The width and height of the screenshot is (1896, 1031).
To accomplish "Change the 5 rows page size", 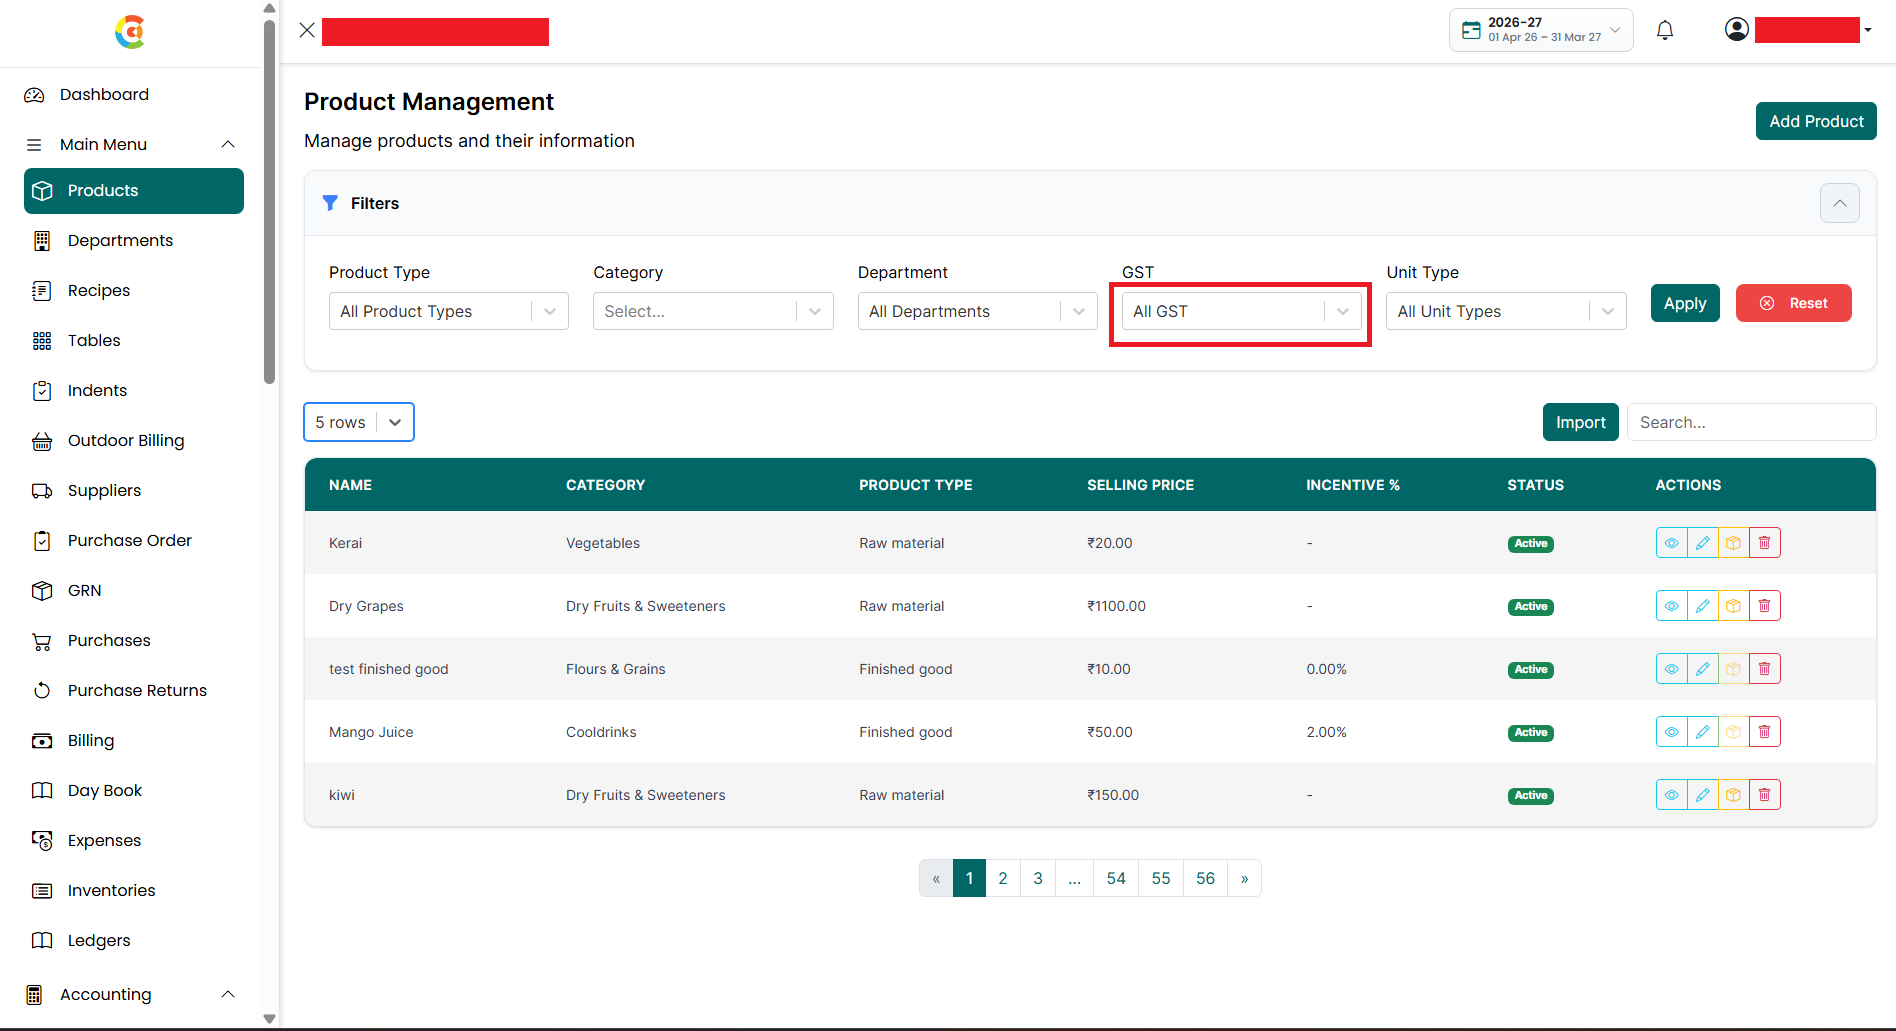I will point(359,422).
